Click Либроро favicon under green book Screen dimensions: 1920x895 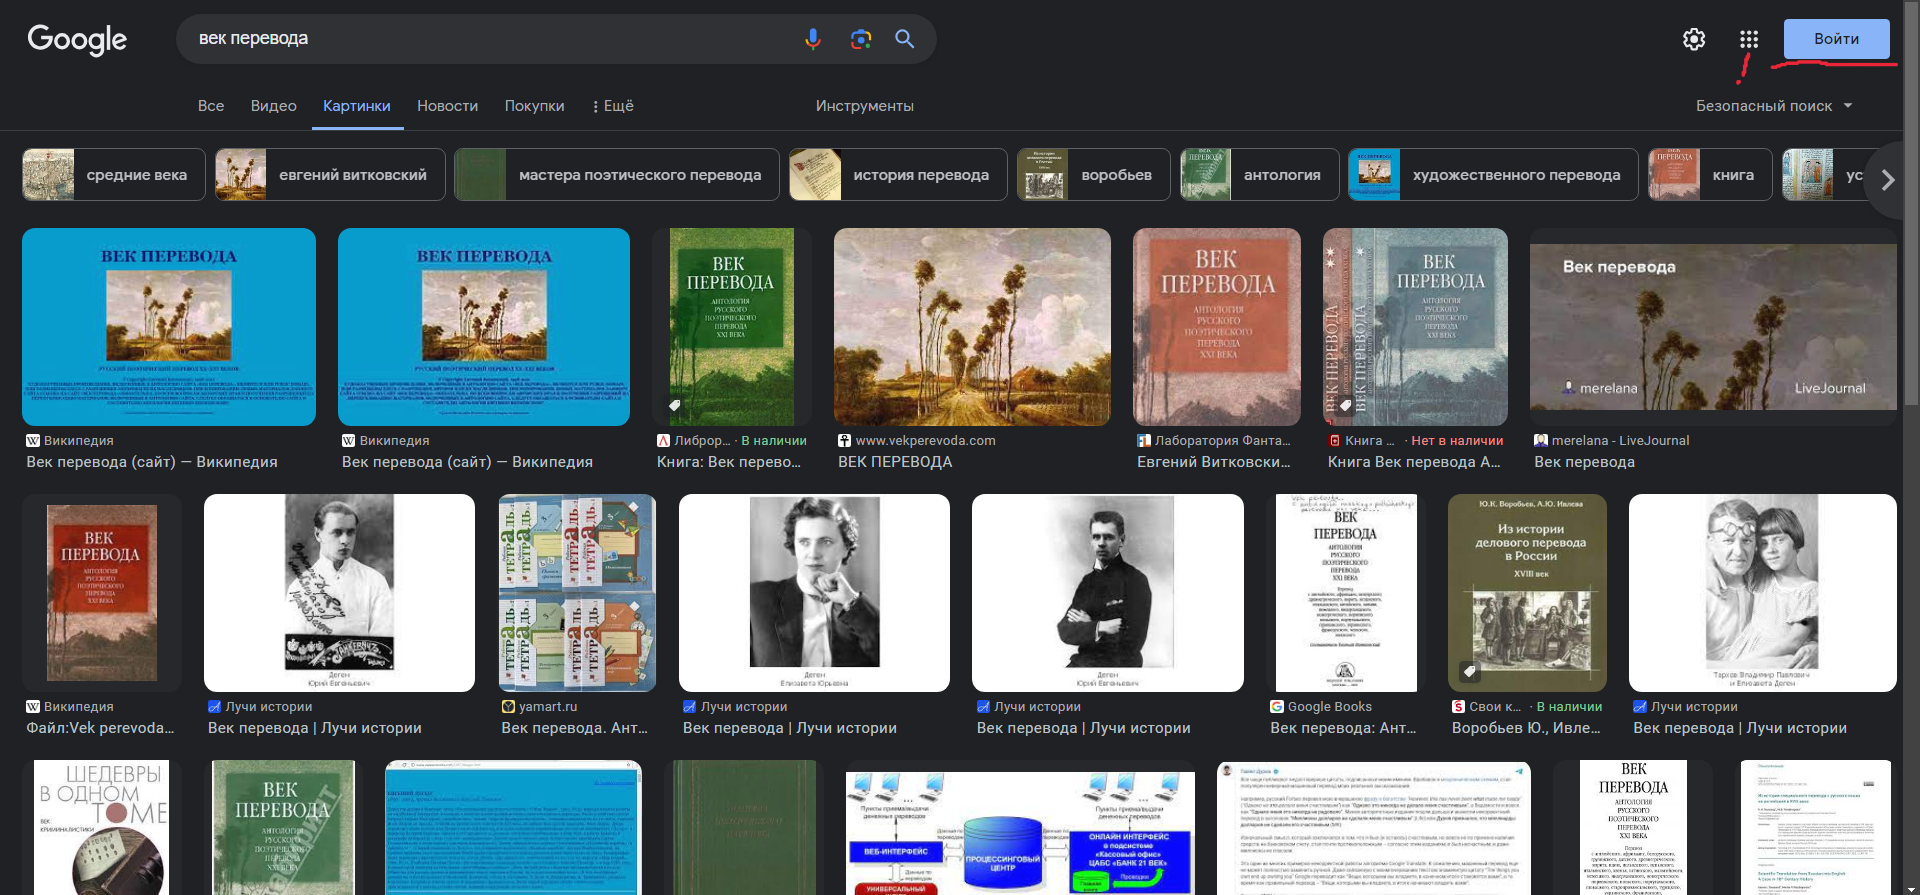pyautogui.click(x=663, y=441)
